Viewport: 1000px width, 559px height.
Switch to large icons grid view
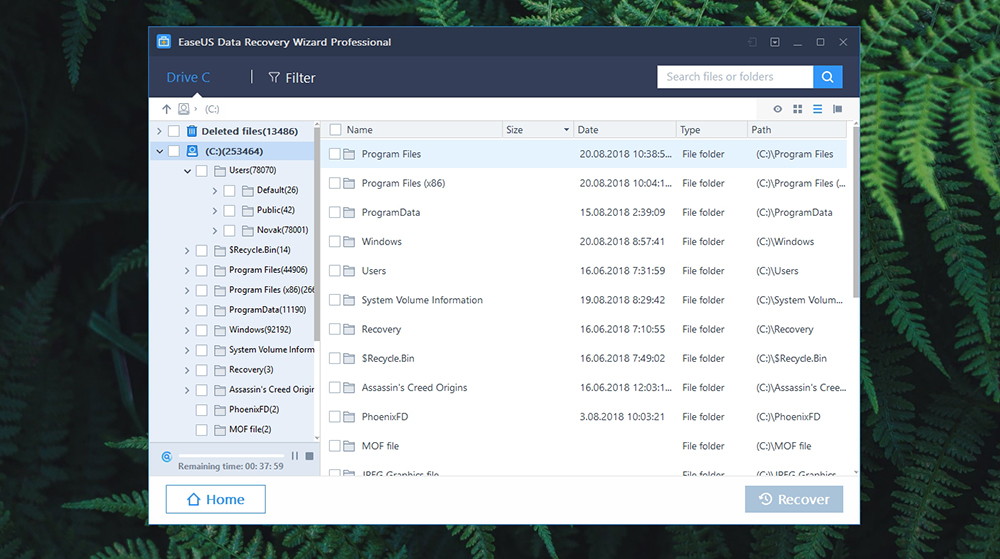pos(797,109)
